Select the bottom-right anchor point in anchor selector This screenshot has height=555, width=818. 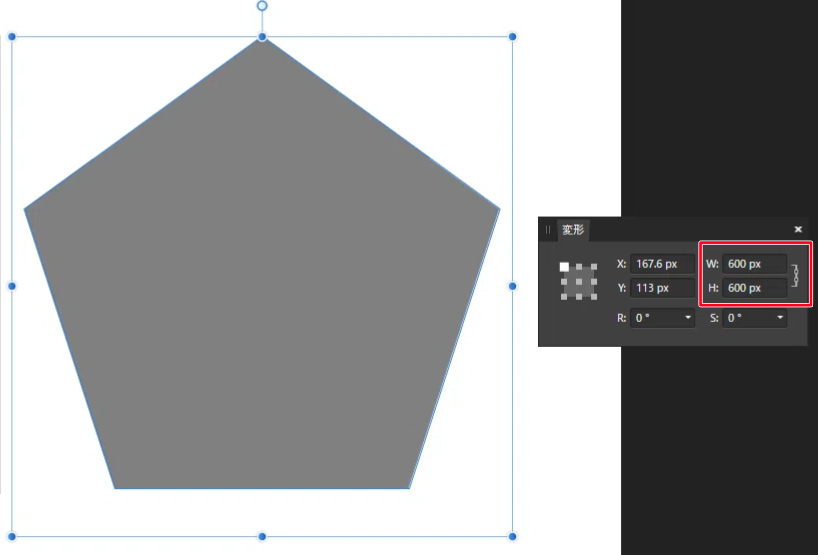coord(594,296)
